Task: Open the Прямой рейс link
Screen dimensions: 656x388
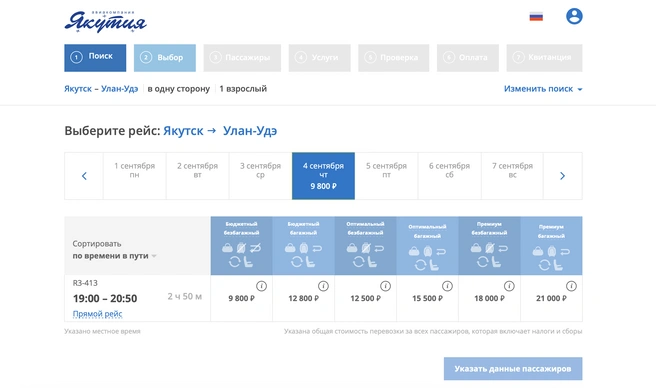Action: (x=97, y=313)
